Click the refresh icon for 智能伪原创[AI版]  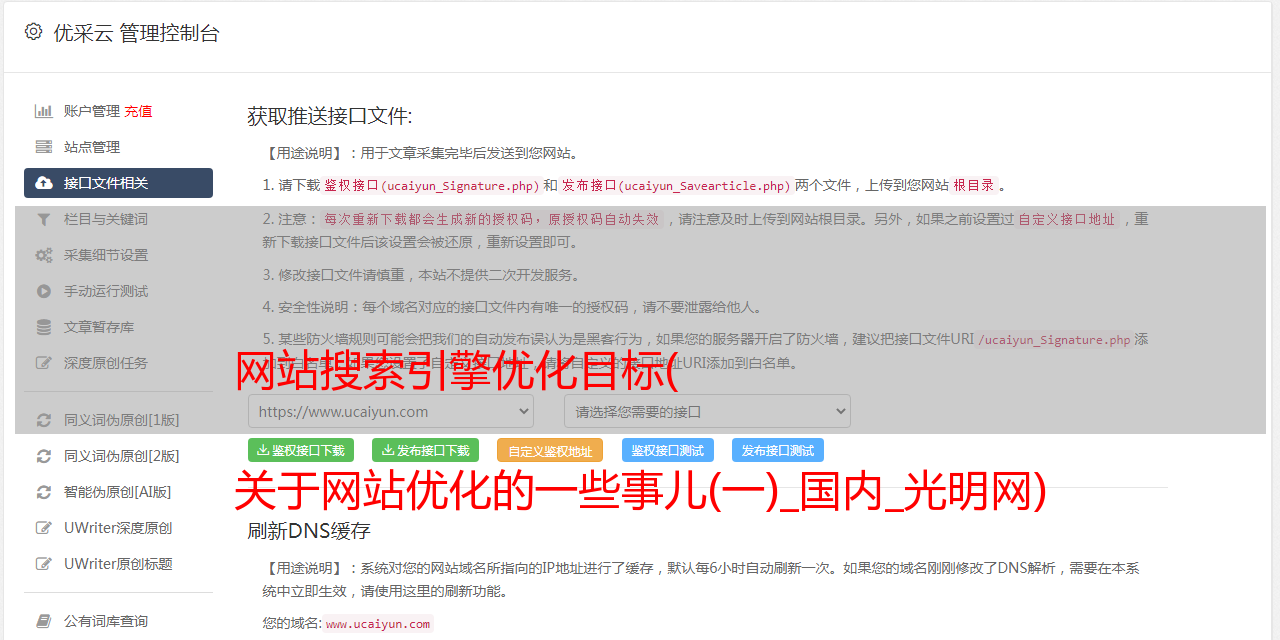(44, 492)
